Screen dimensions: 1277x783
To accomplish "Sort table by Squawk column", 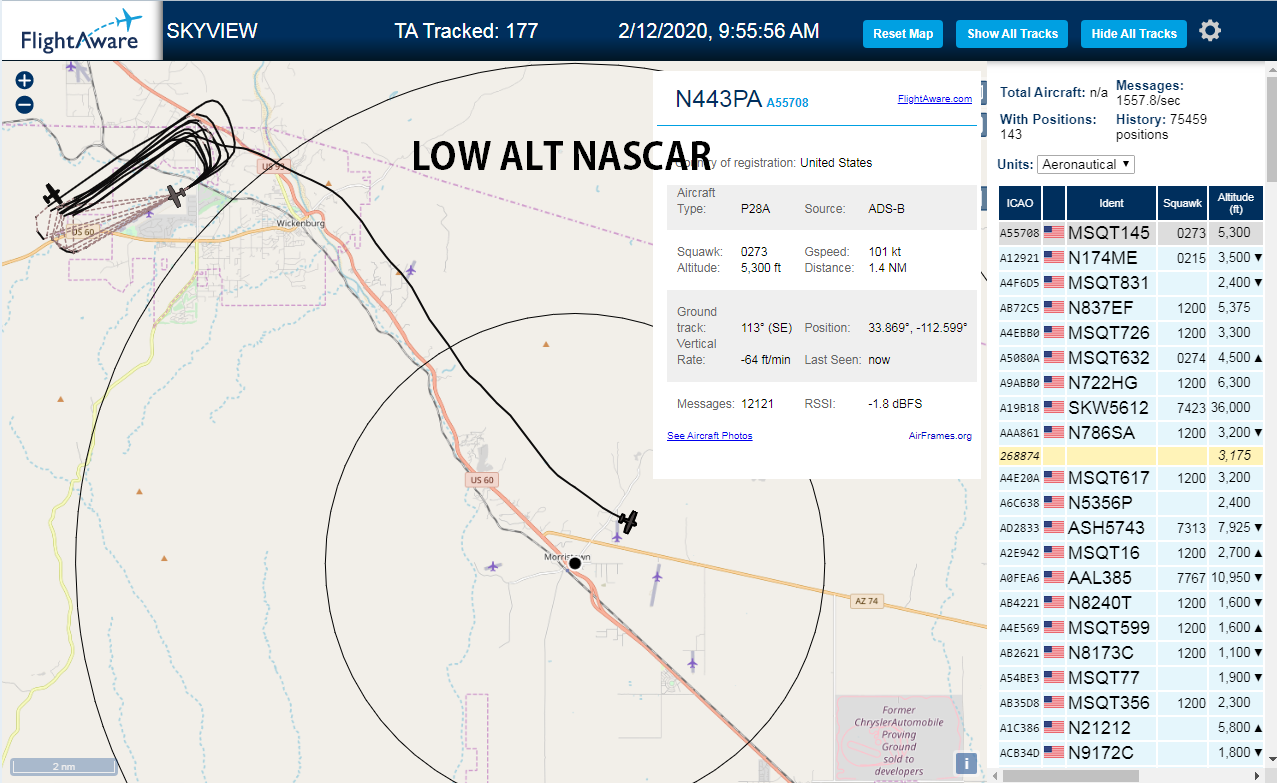I will coord(1183,203).
